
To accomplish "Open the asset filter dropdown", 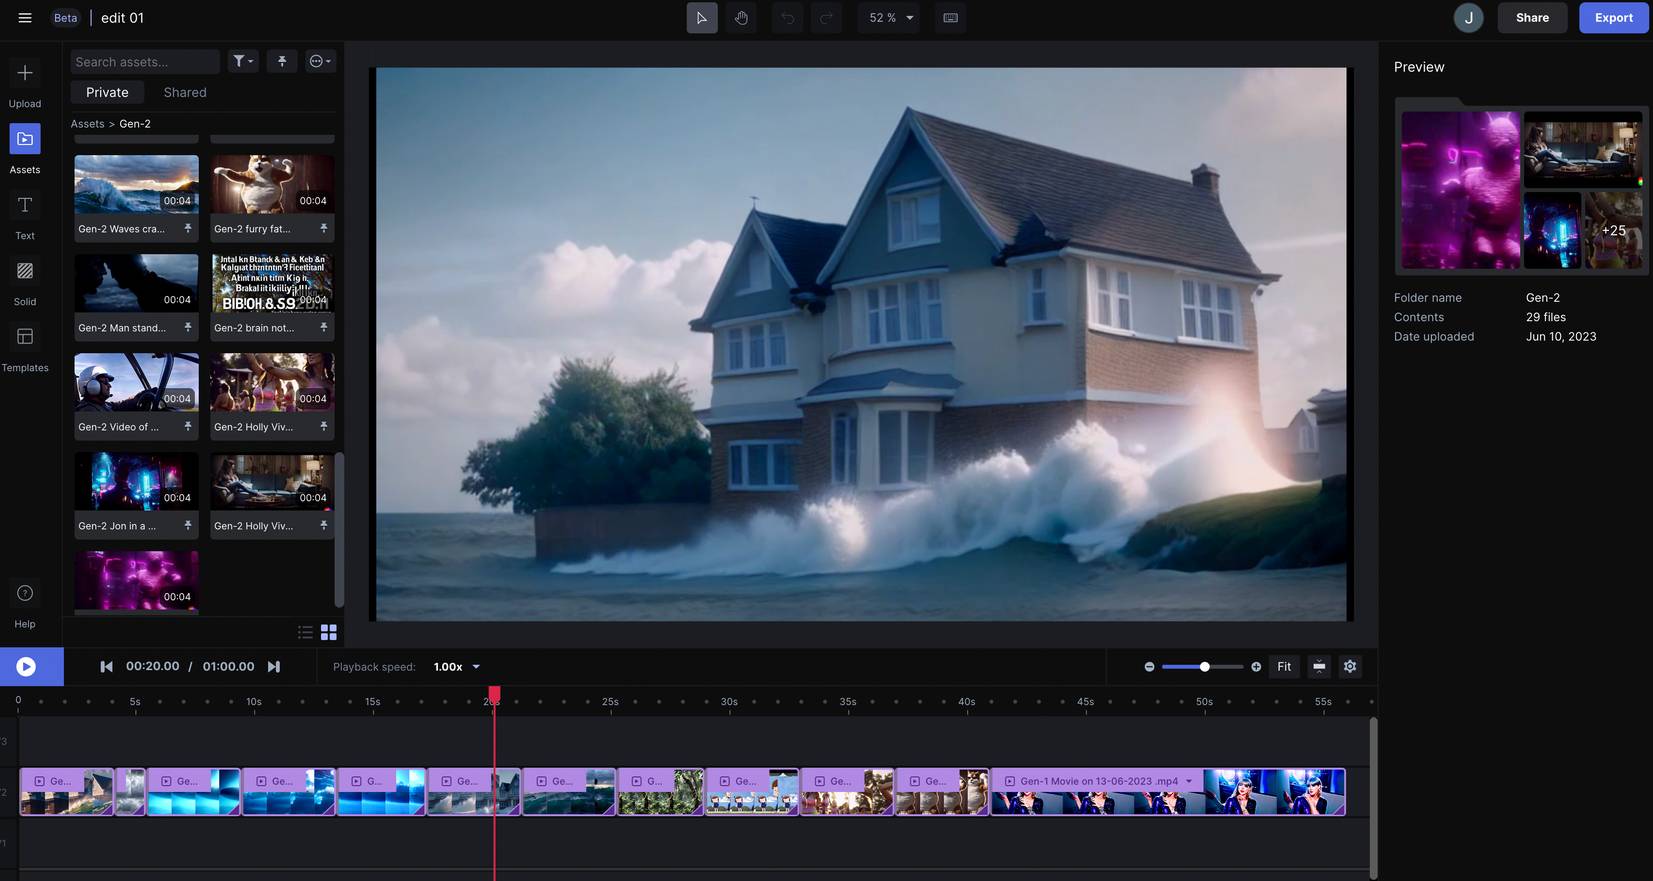I will pyautogui.click(x=243, y=62).
